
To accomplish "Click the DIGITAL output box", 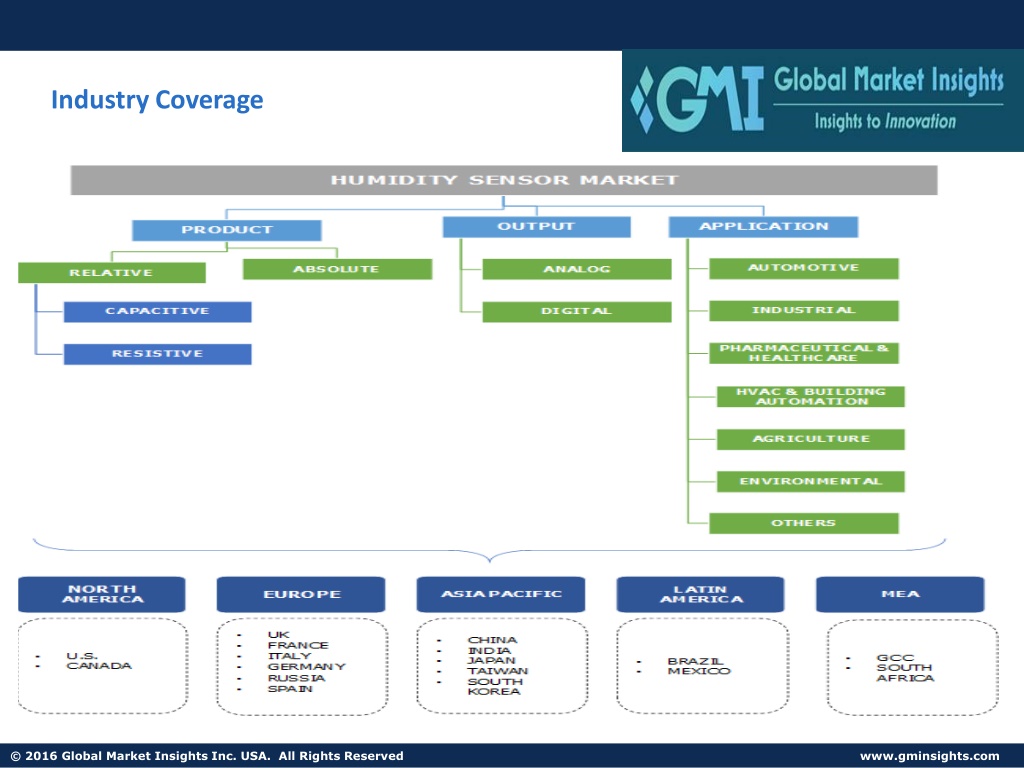I will coord(577,312).
